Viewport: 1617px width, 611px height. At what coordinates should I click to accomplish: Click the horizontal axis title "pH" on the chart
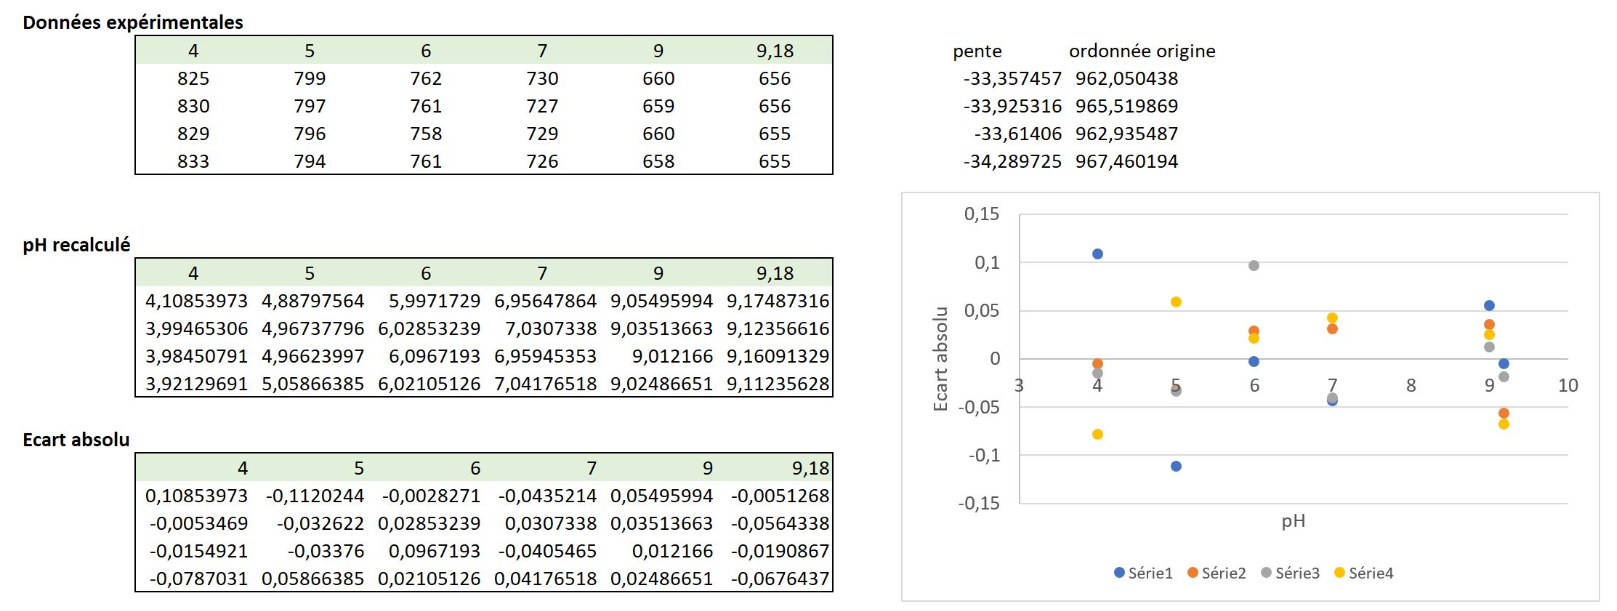[x=1293, y=521]
